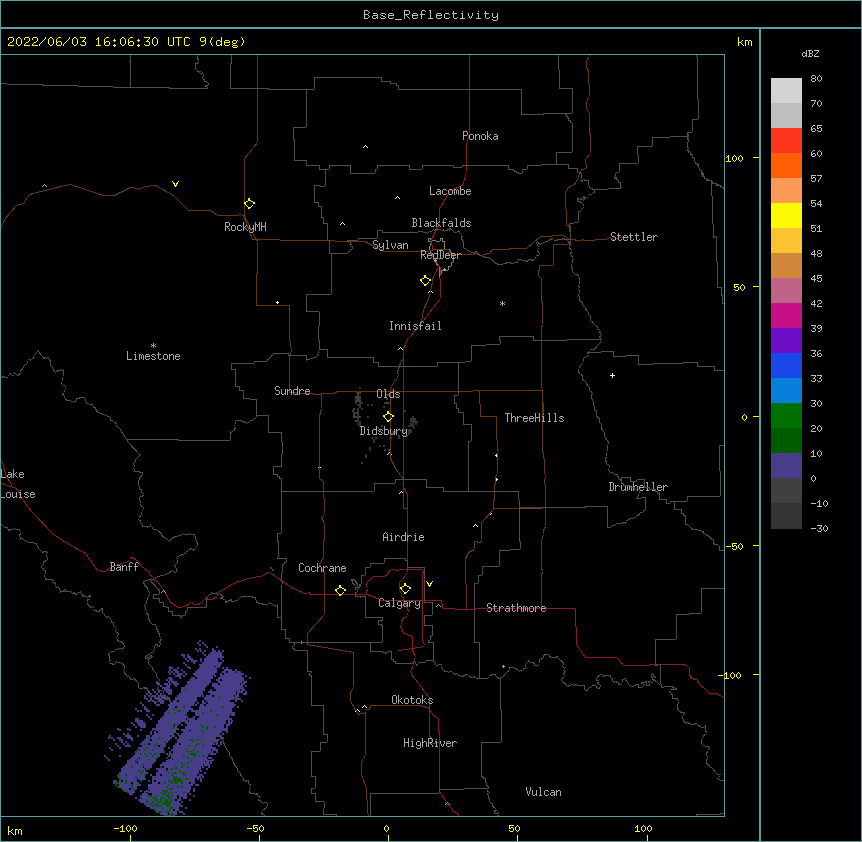This screenshot has width=862, height=842.
Task: Select the yellow diamond marker below Cochrane
Action: point(340,590)
